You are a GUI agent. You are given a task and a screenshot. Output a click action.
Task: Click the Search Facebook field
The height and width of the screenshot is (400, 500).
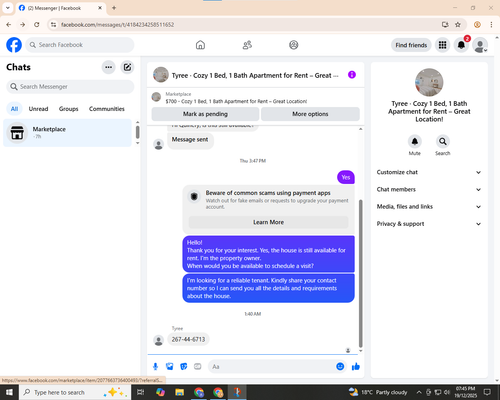[x=80, y=45]
